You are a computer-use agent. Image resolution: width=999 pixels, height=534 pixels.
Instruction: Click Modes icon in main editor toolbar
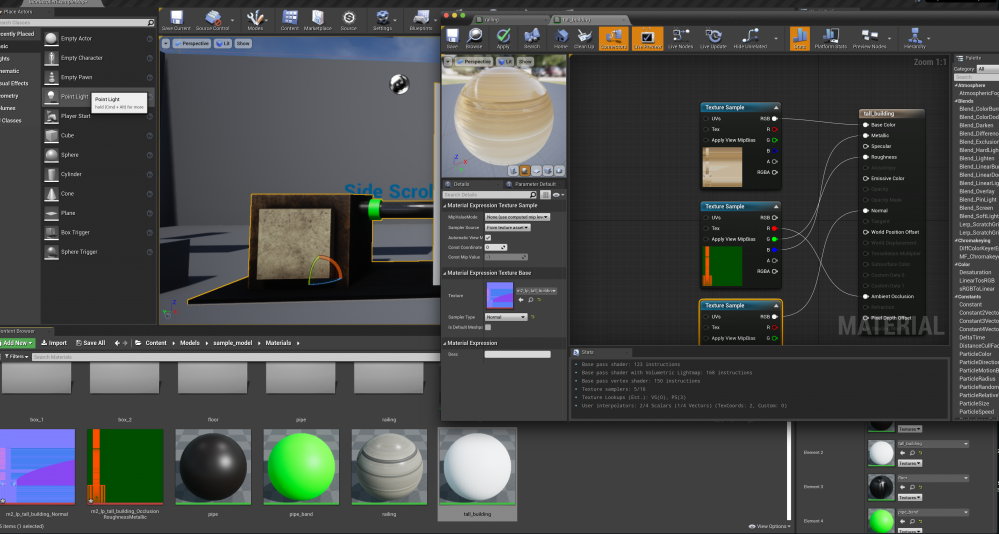coord(255,20)
